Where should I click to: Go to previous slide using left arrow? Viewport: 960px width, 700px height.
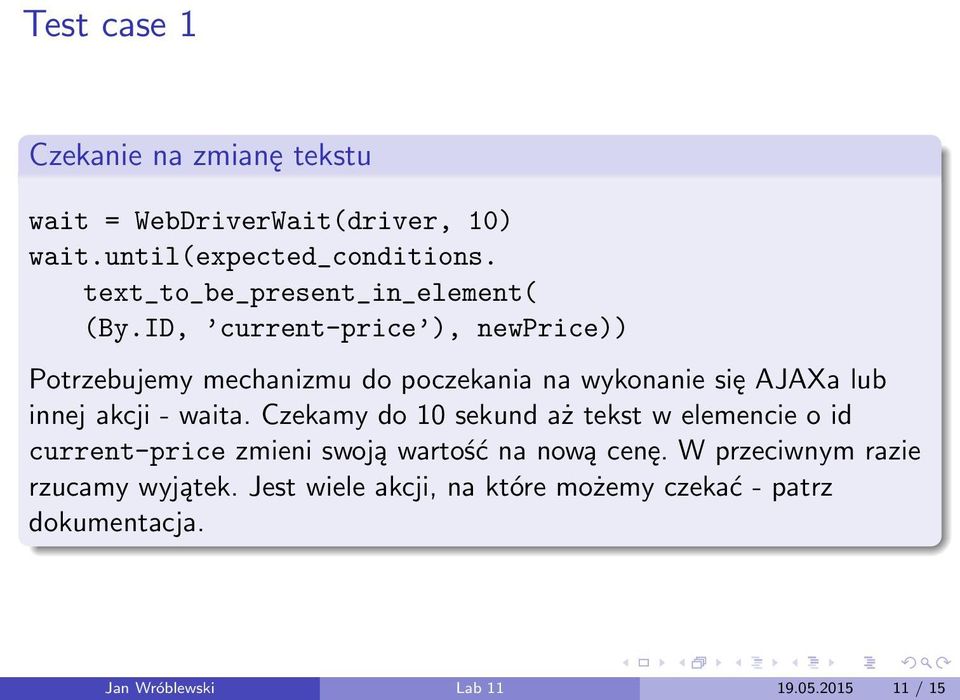pos(626,663)
